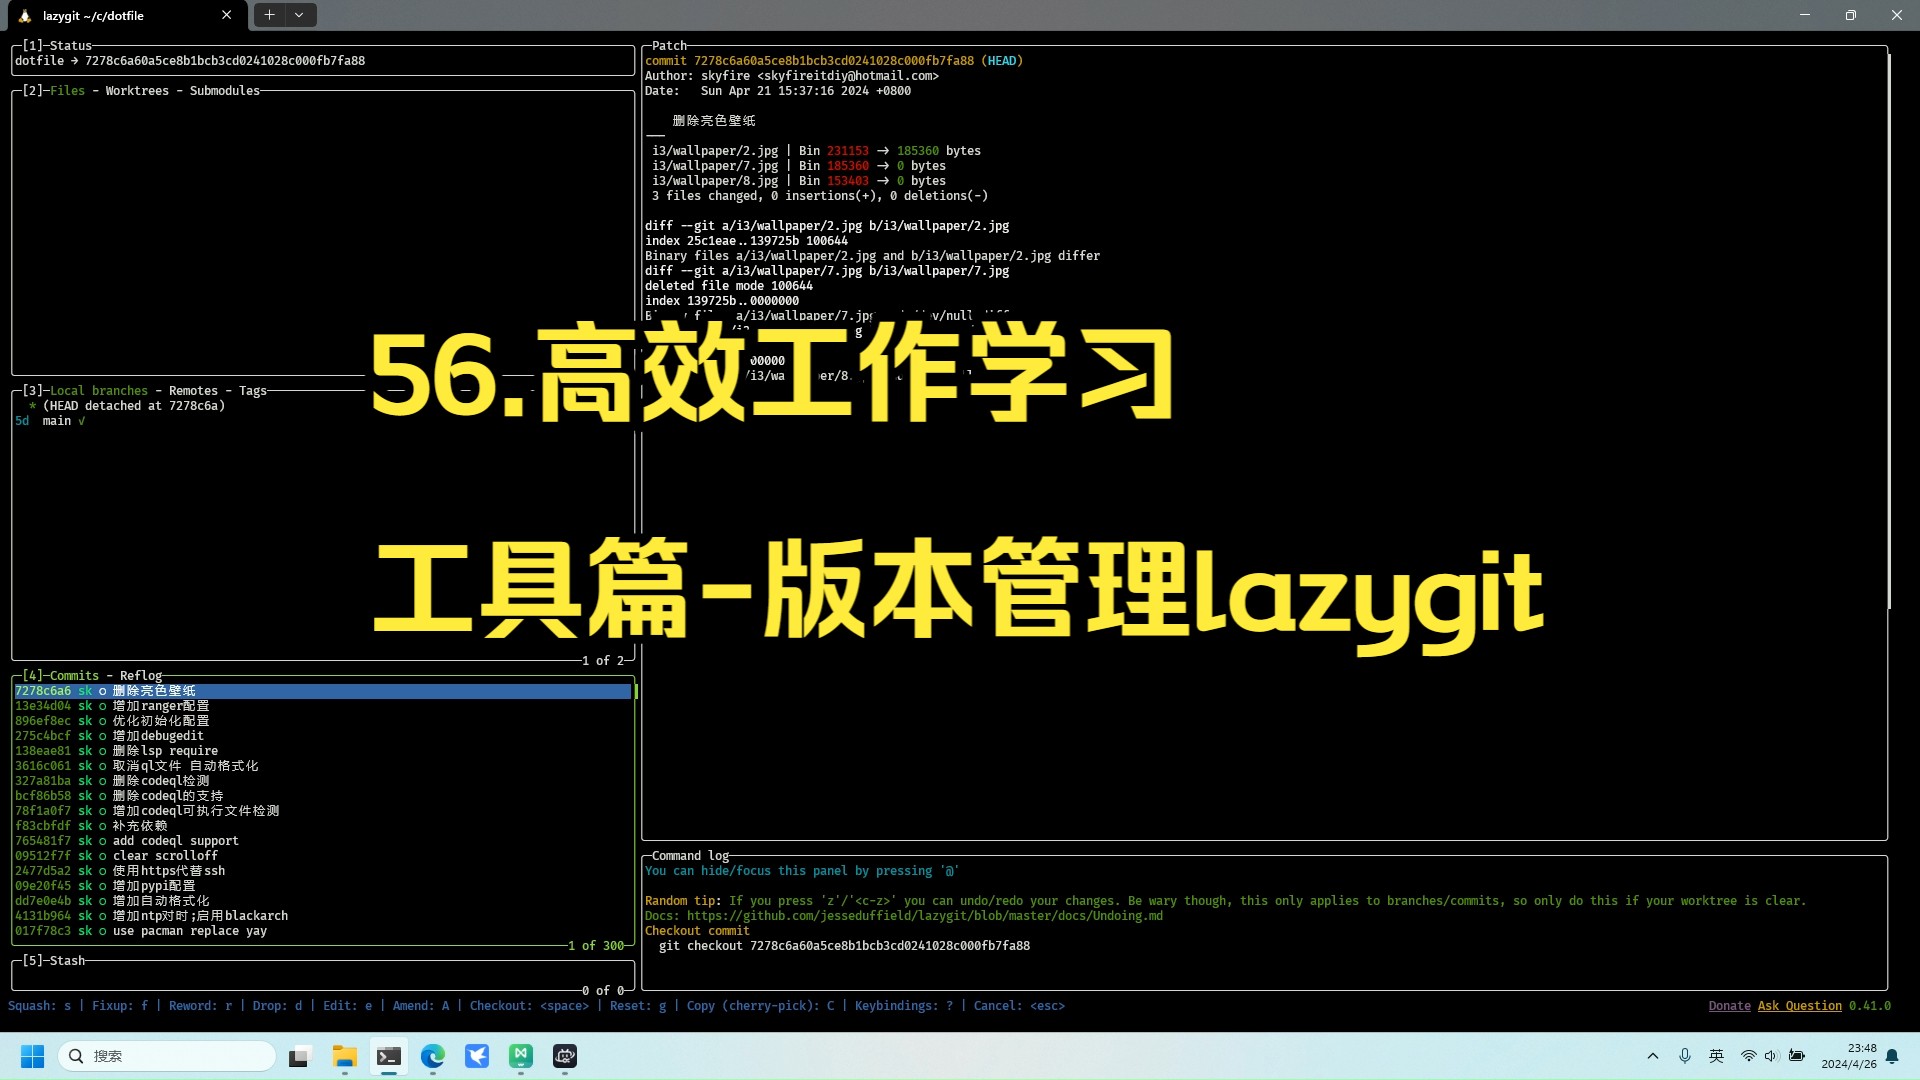Select commit bcf86b58 删除codeql的支持

pyautogui.click(x=323, y=796)
